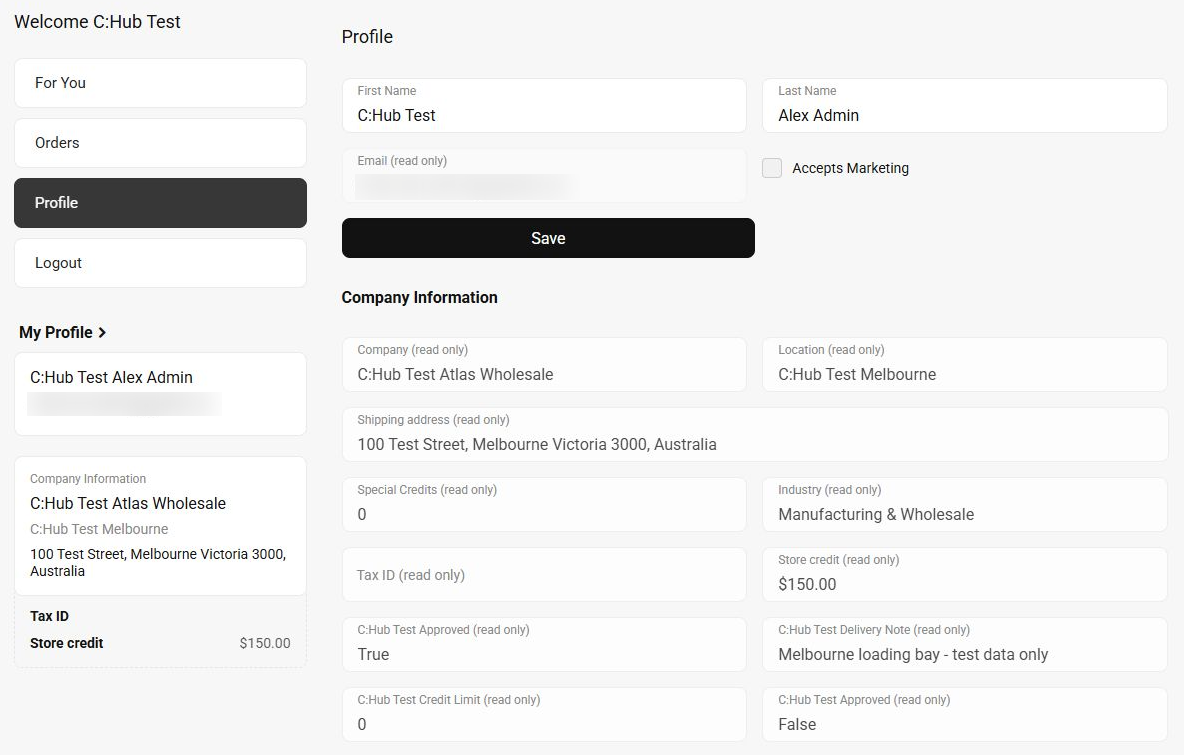Click the C:Hub Test Delivery Note field
This screenshot has height=755, width=1184.
[x=965, y=645]
